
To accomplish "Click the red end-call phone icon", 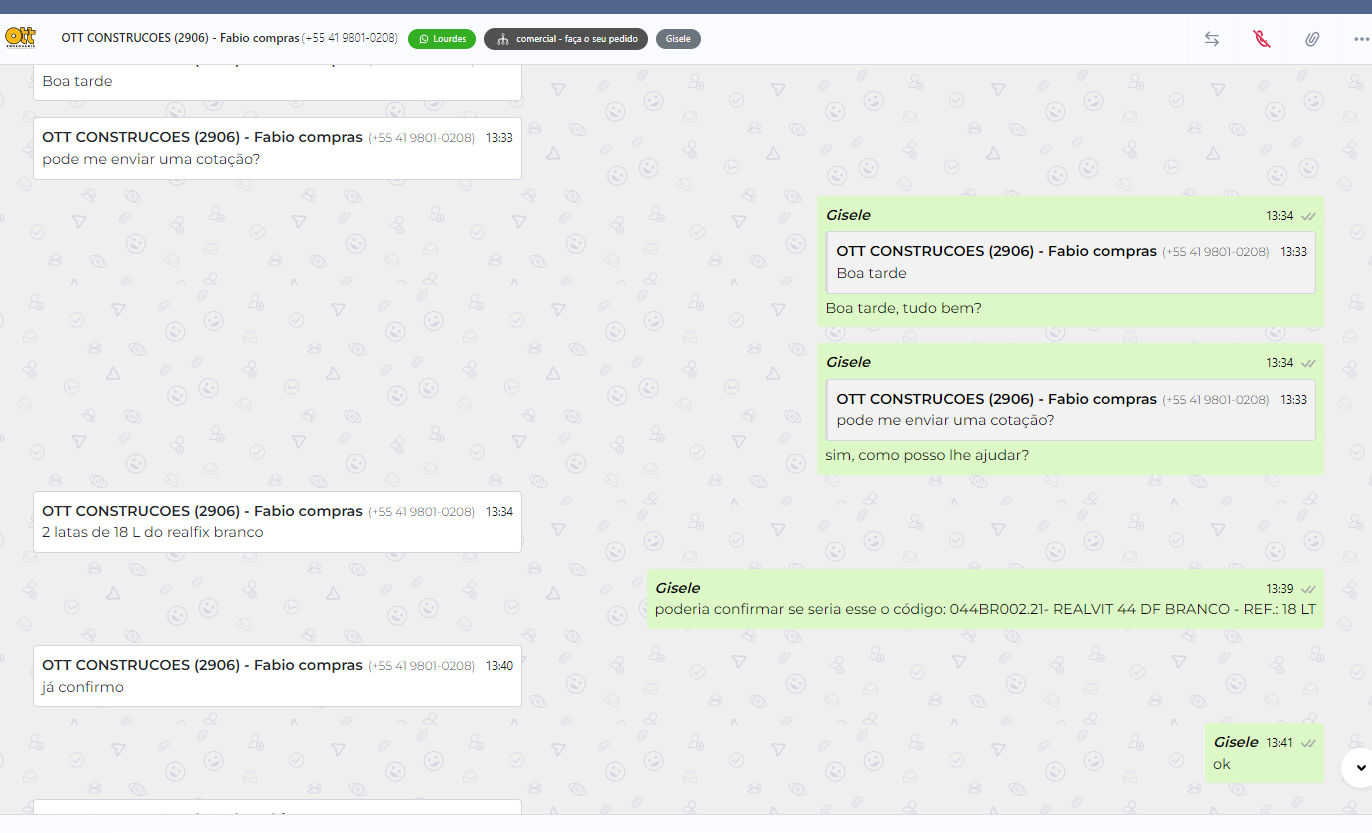I will click(1262, 39).
